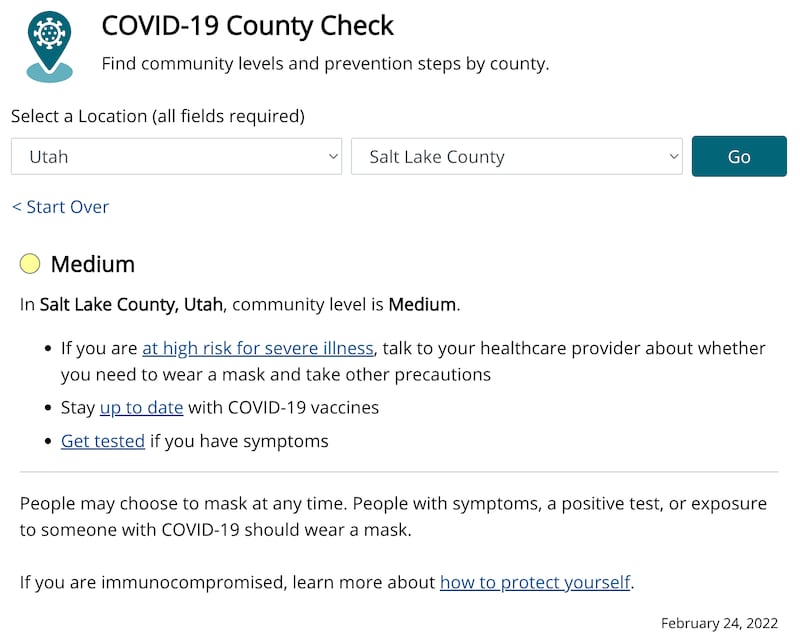Open the state selection dropdown showing Utah
Screen dimensions: 800x638
click(x=176, y=156)
